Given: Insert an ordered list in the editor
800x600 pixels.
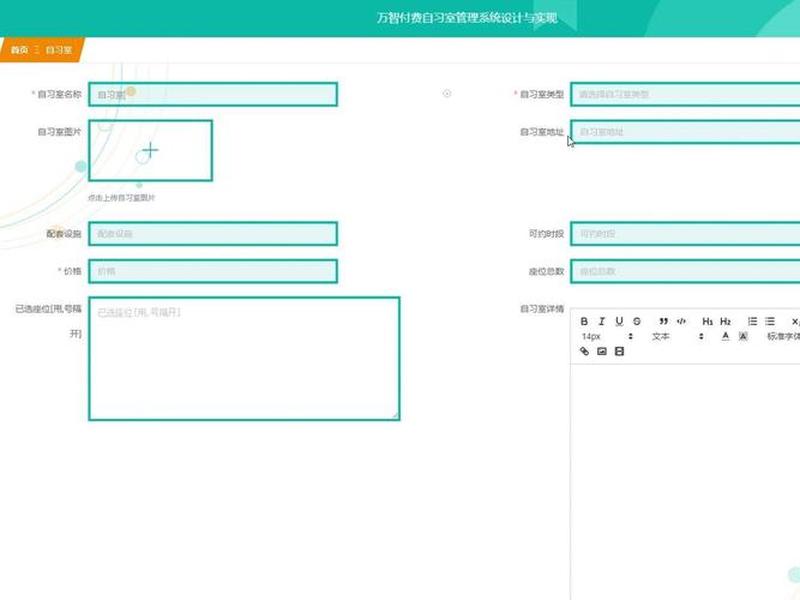Looking at the screenshot, I should pos(752,321).
